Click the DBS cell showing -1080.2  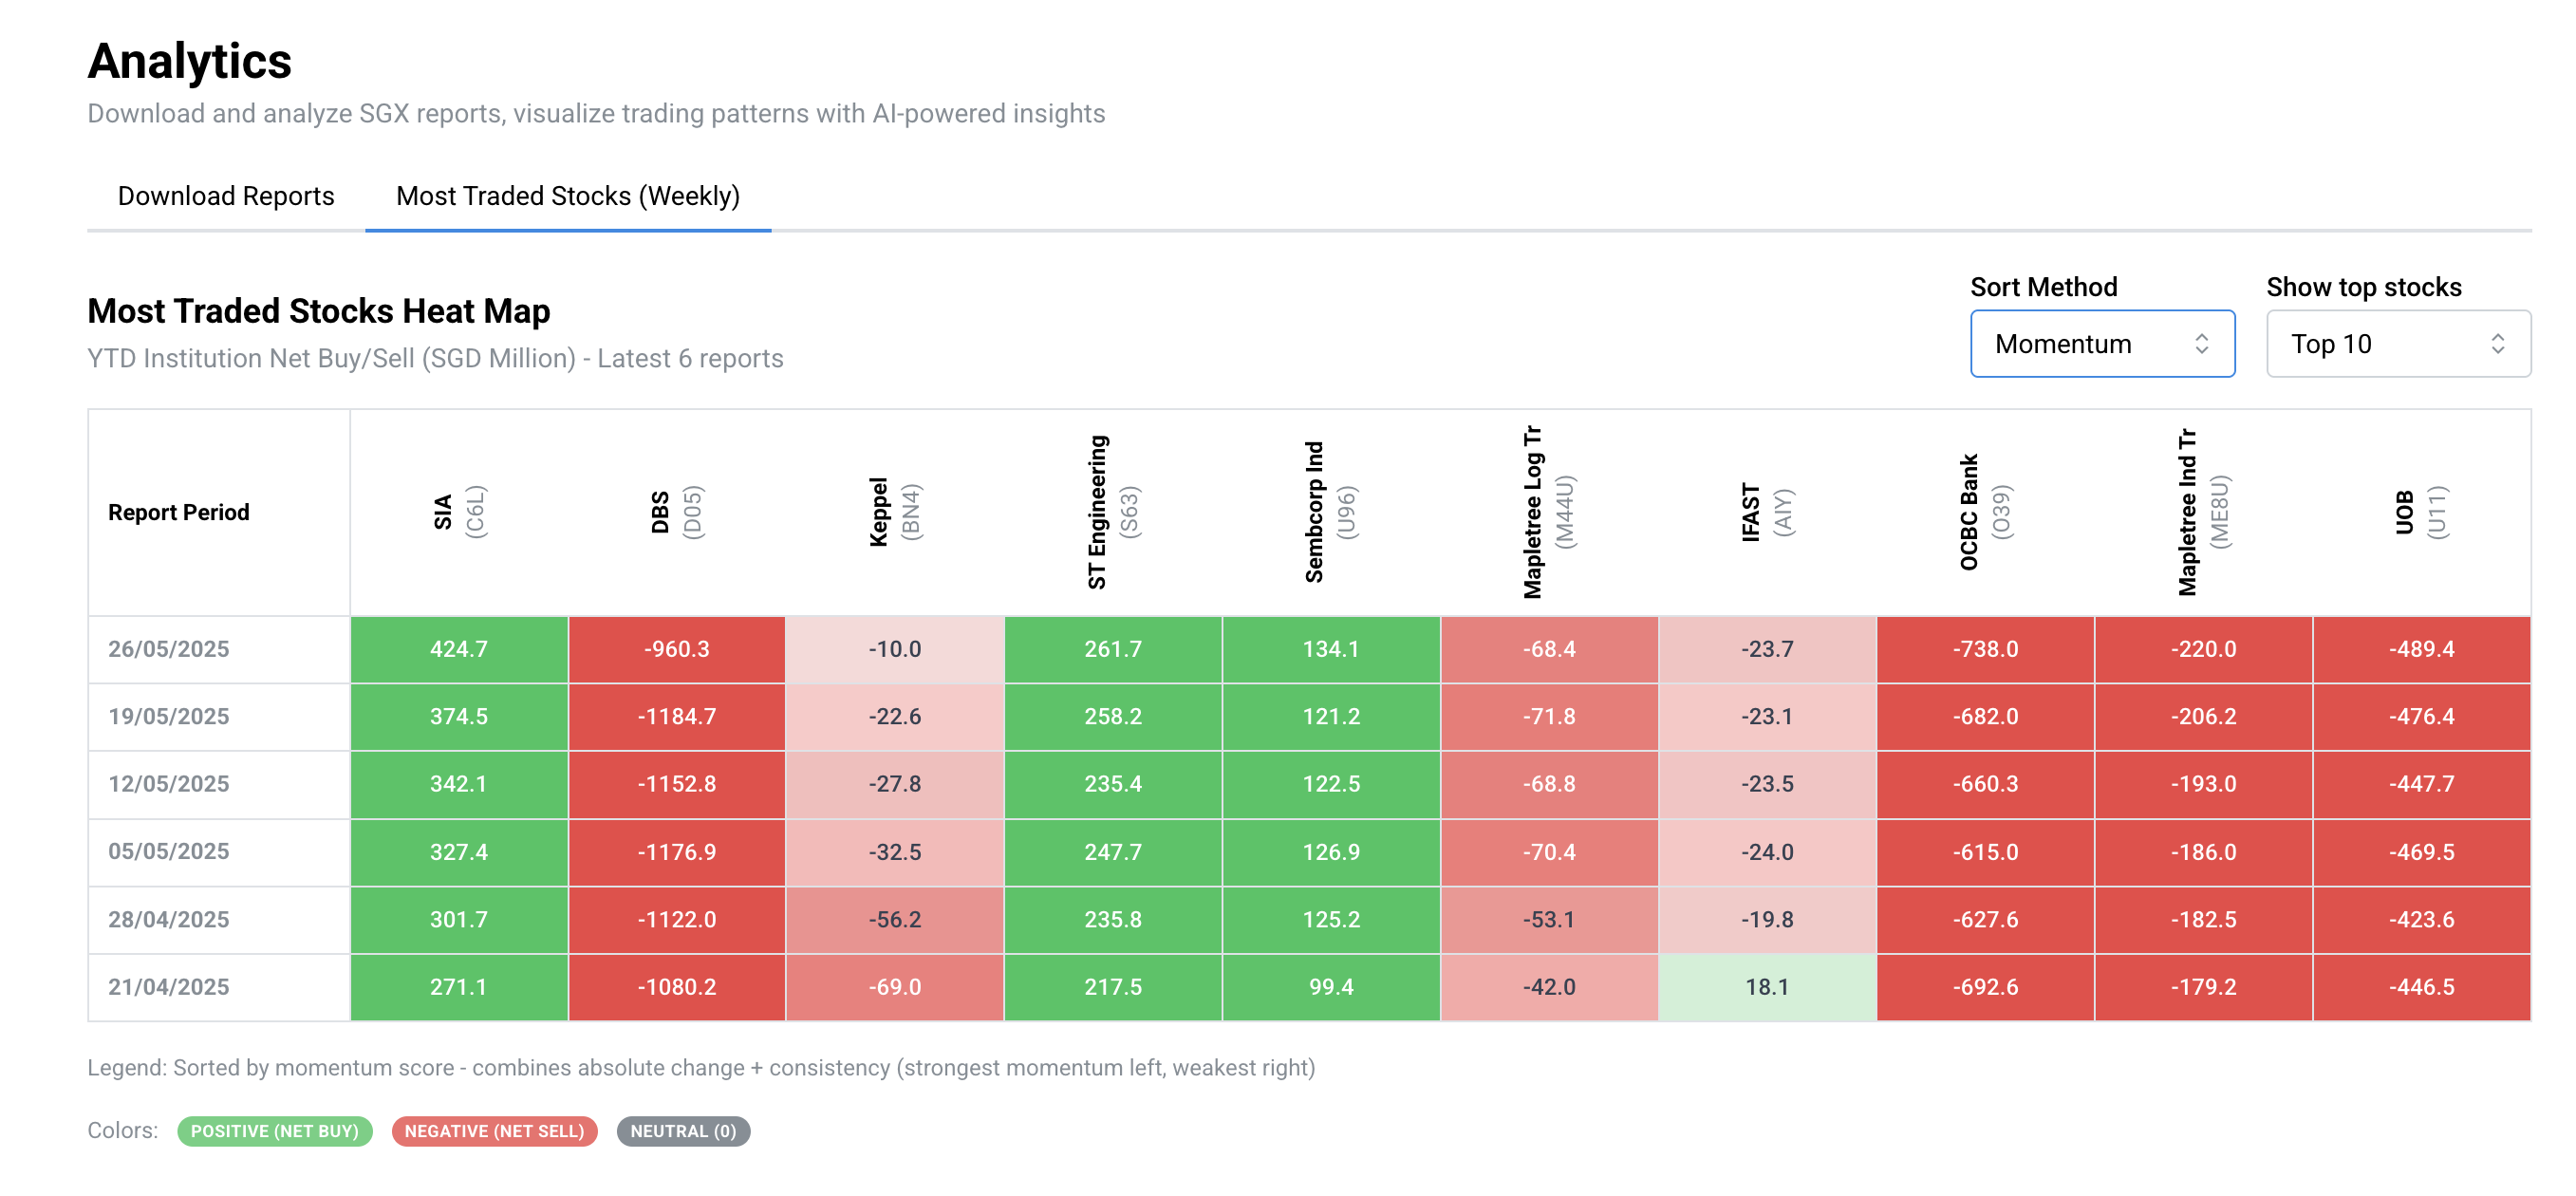(x=677, y=987)
